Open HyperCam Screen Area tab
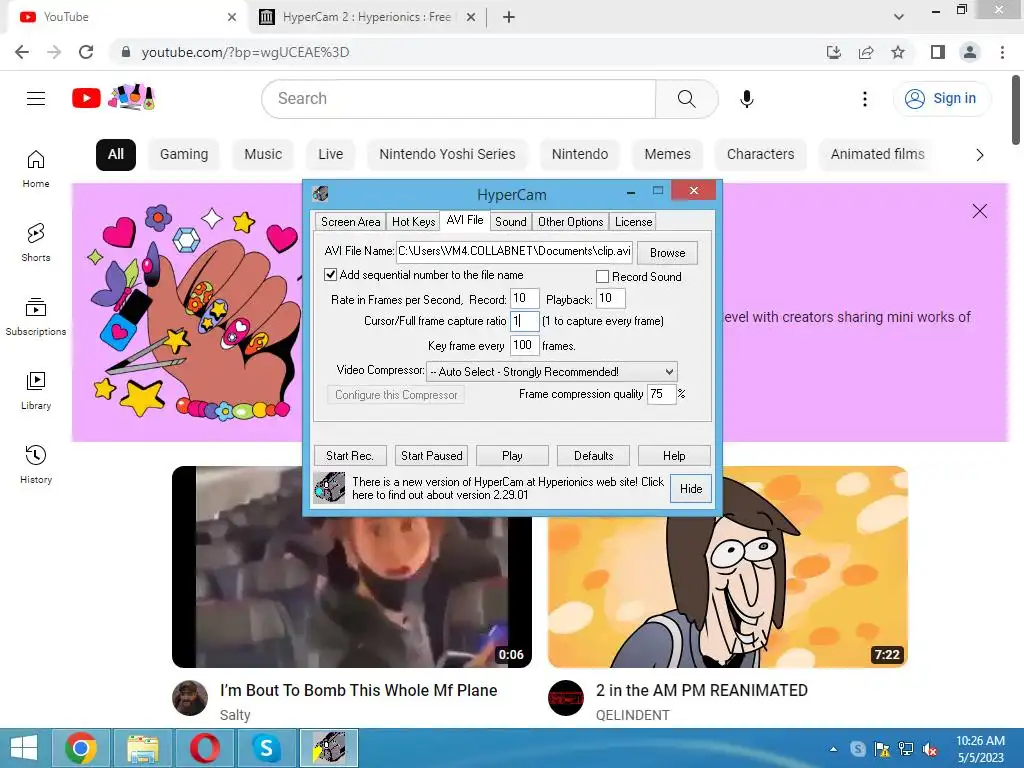This screenshot has height=768, width=1024. tap(350, 222)
